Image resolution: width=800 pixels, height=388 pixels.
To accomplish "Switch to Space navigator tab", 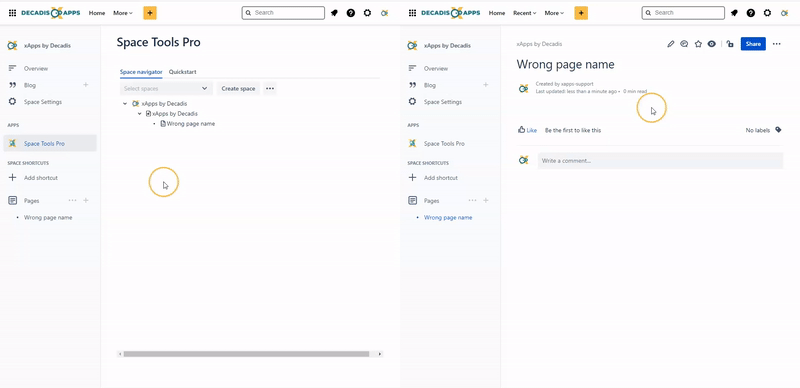I will pyautogui.click(x=141, y=72).
